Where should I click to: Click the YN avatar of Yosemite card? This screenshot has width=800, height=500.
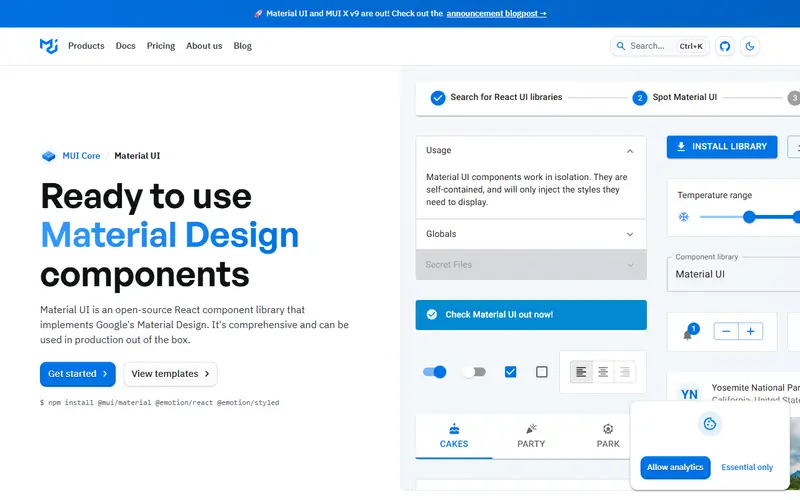click(689, 394)
